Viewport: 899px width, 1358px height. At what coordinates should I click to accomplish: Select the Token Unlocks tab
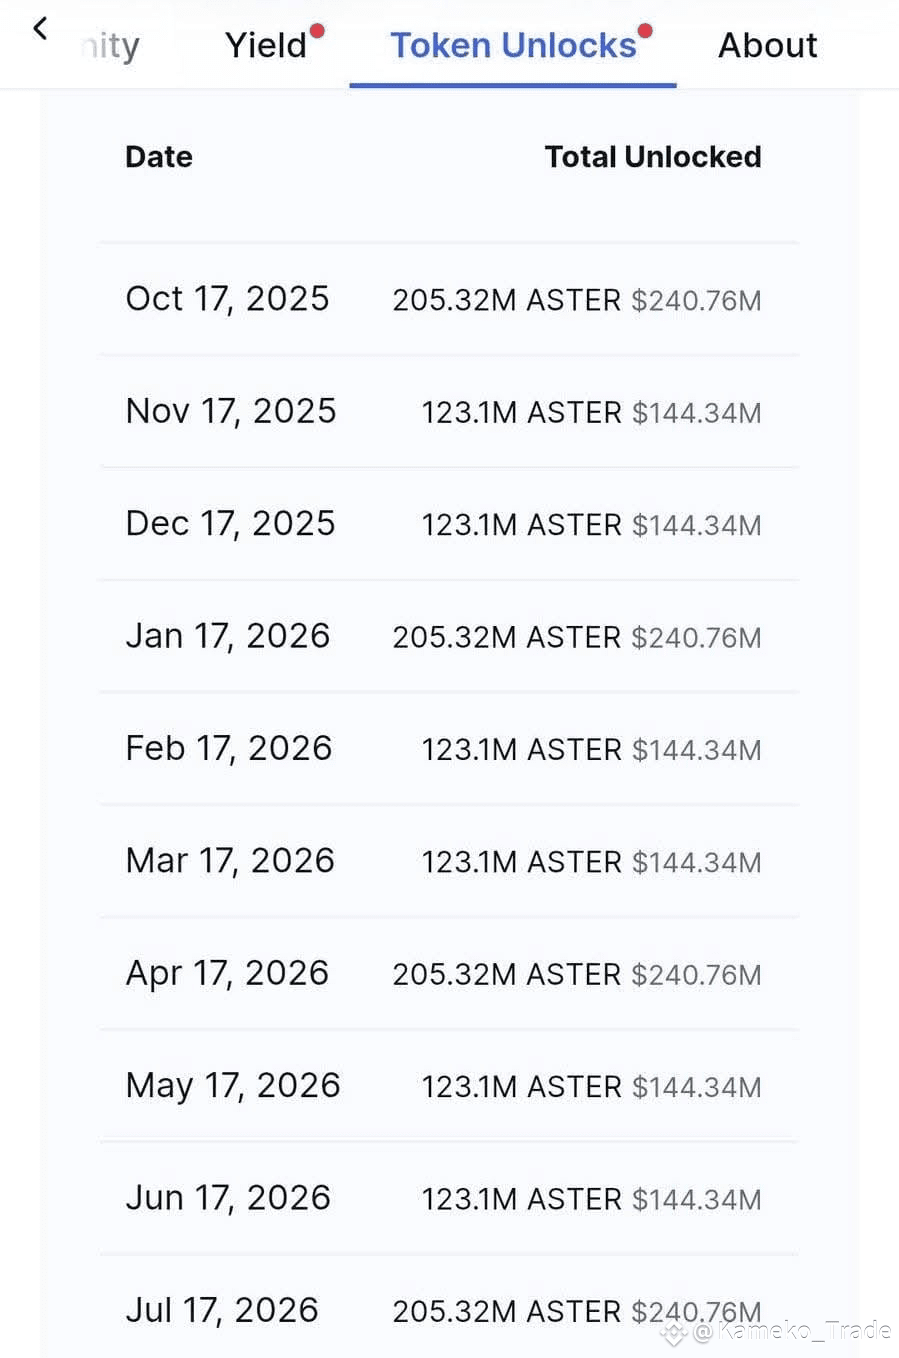point(513,45)
